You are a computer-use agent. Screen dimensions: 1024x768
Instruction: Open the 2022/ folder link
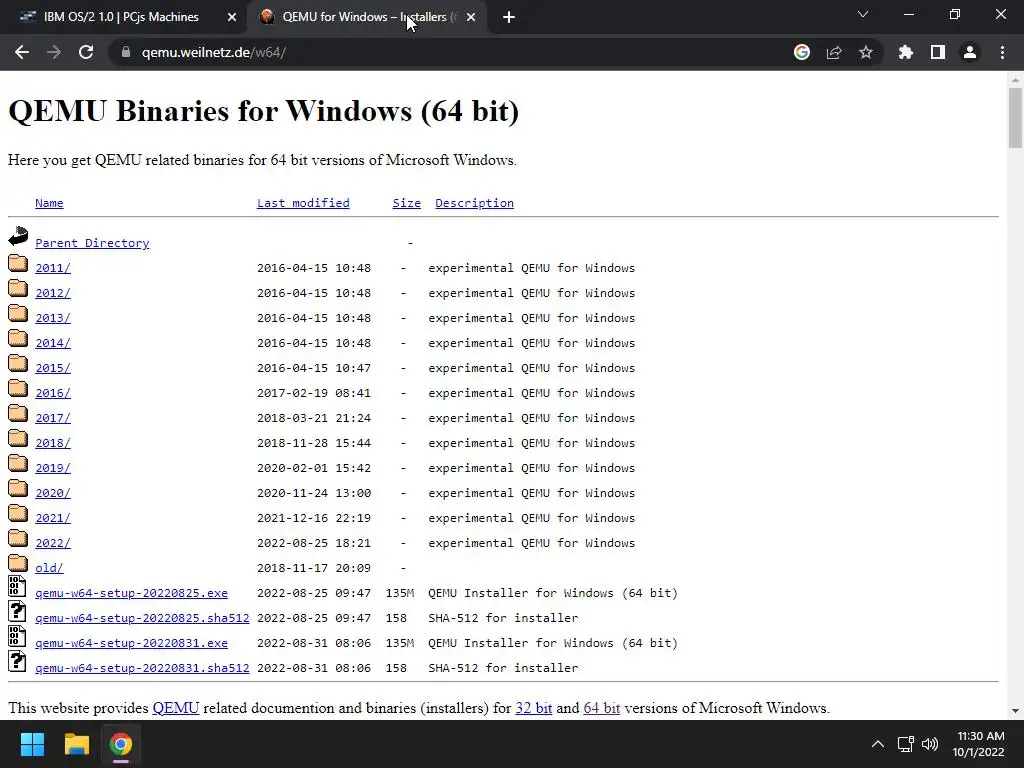53,543
